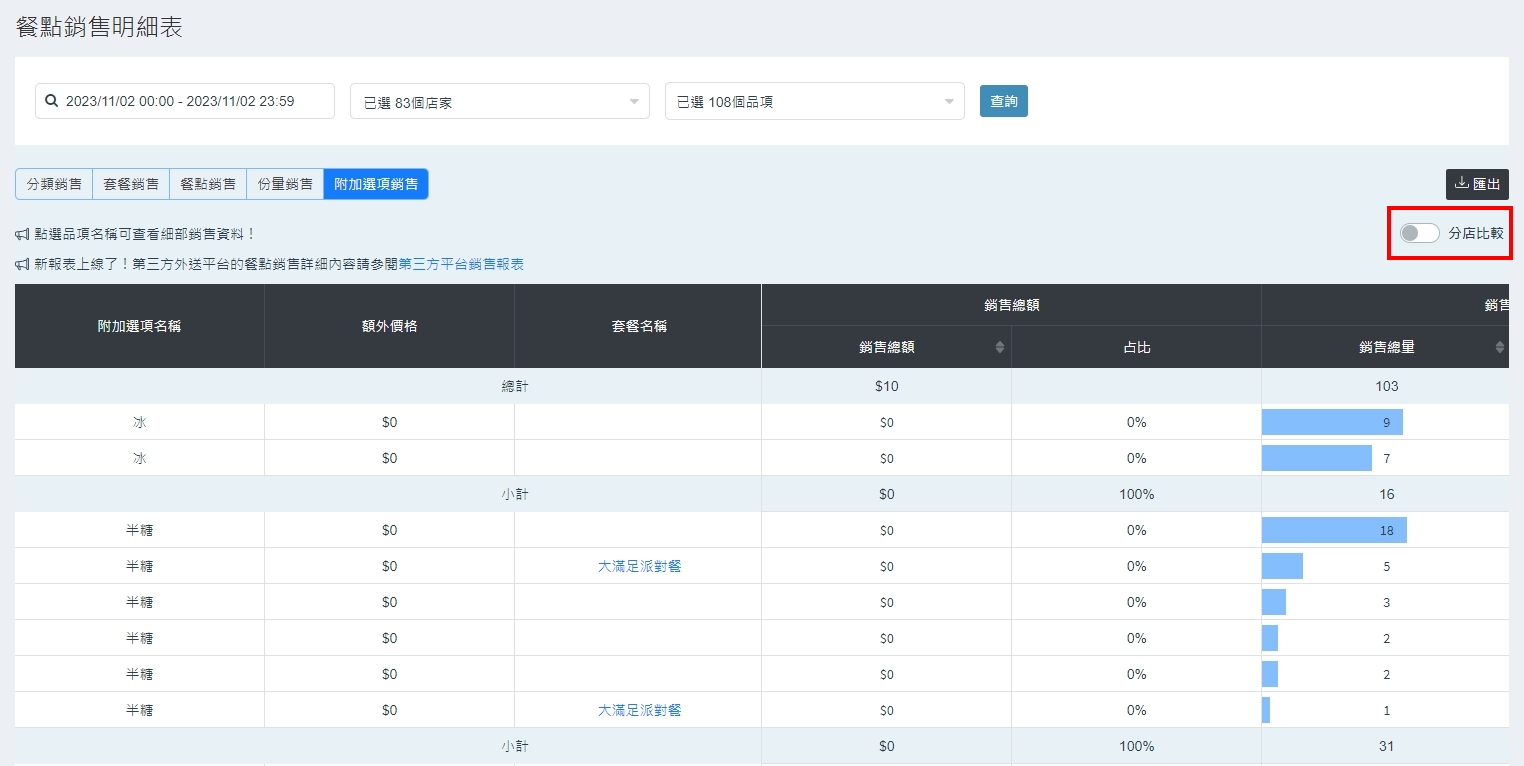Sort by 銷售總額 column arrows
The height and width of the screenshot is (766, 1524).
[999, 347]
